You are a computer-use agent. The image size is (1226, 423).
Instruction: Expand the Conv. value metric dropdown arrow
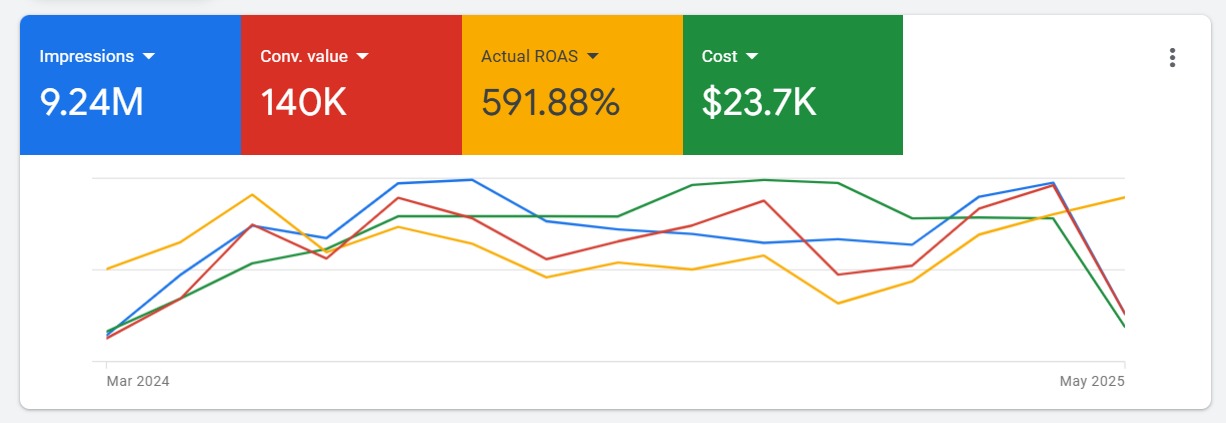click(x=363, y=57)
